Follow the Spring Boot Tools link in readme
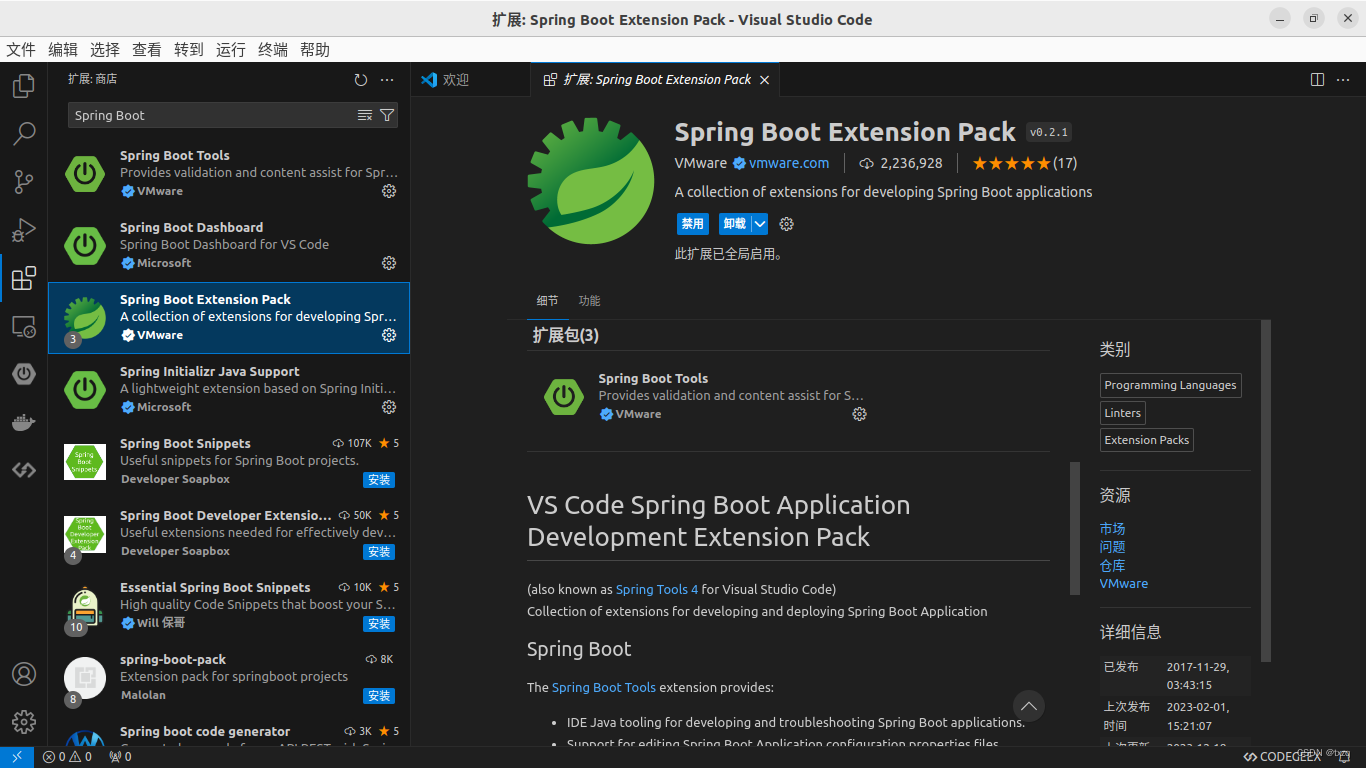 point(604,687)
